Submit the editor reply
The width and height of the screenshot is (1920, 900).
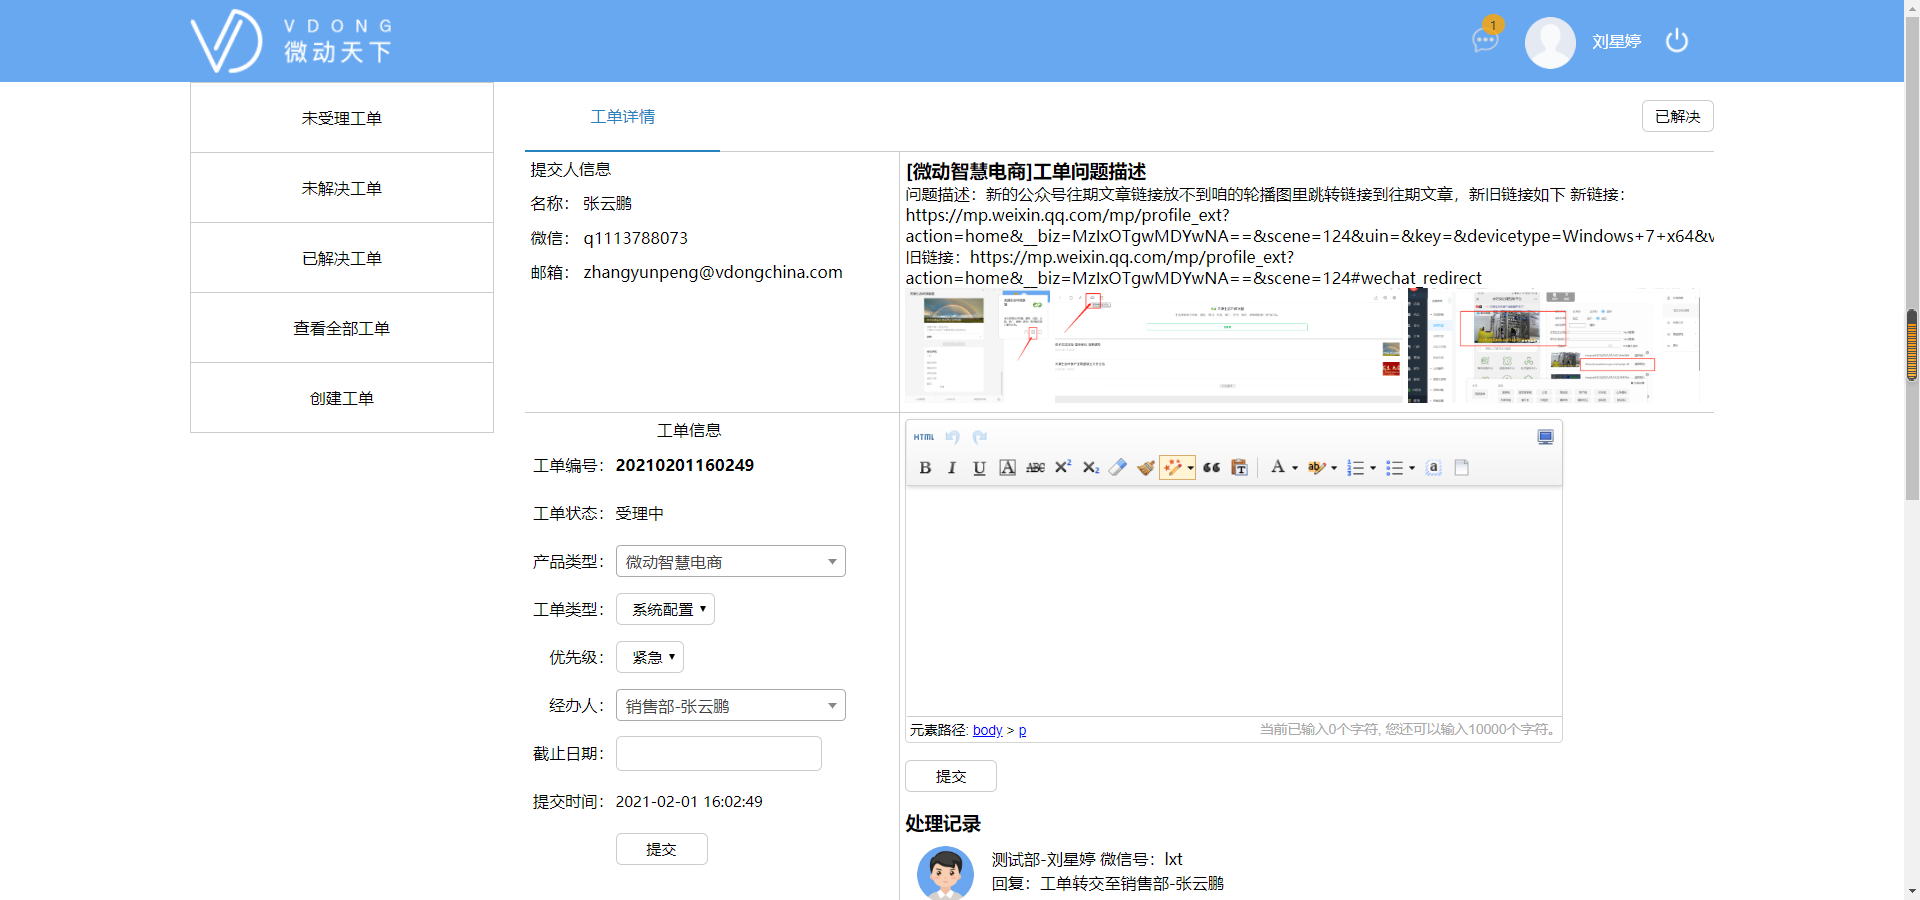[x=951, y=776]
